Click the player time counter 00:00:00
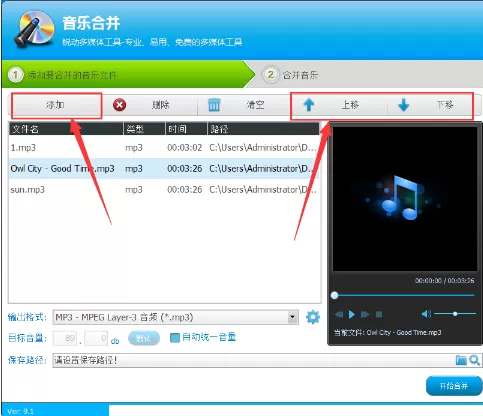Image resolution: width=483 pixels, height=416 pixels. tap(428, 281)
